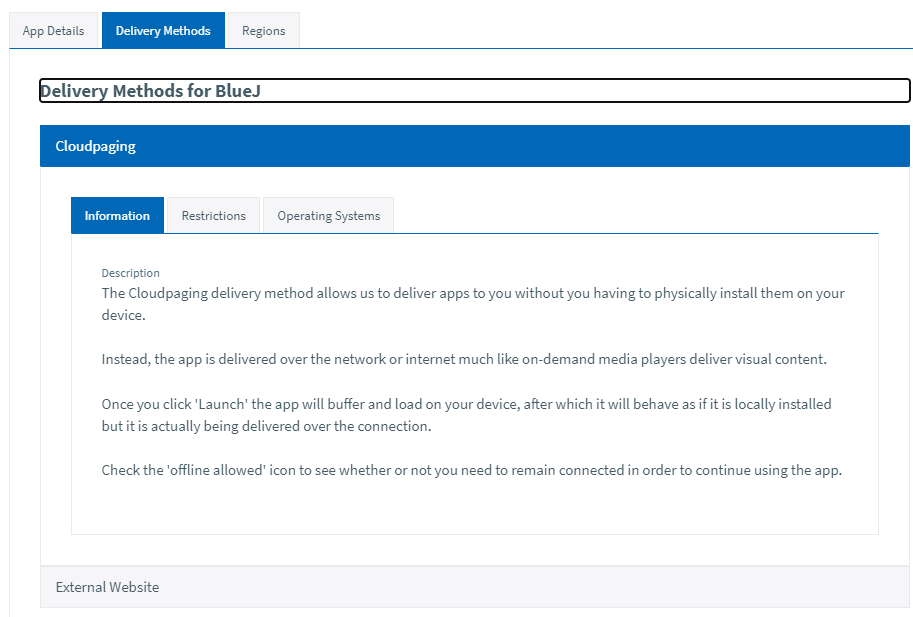Click the paragraph starting 'Once you click Launch'

[466, 415]
